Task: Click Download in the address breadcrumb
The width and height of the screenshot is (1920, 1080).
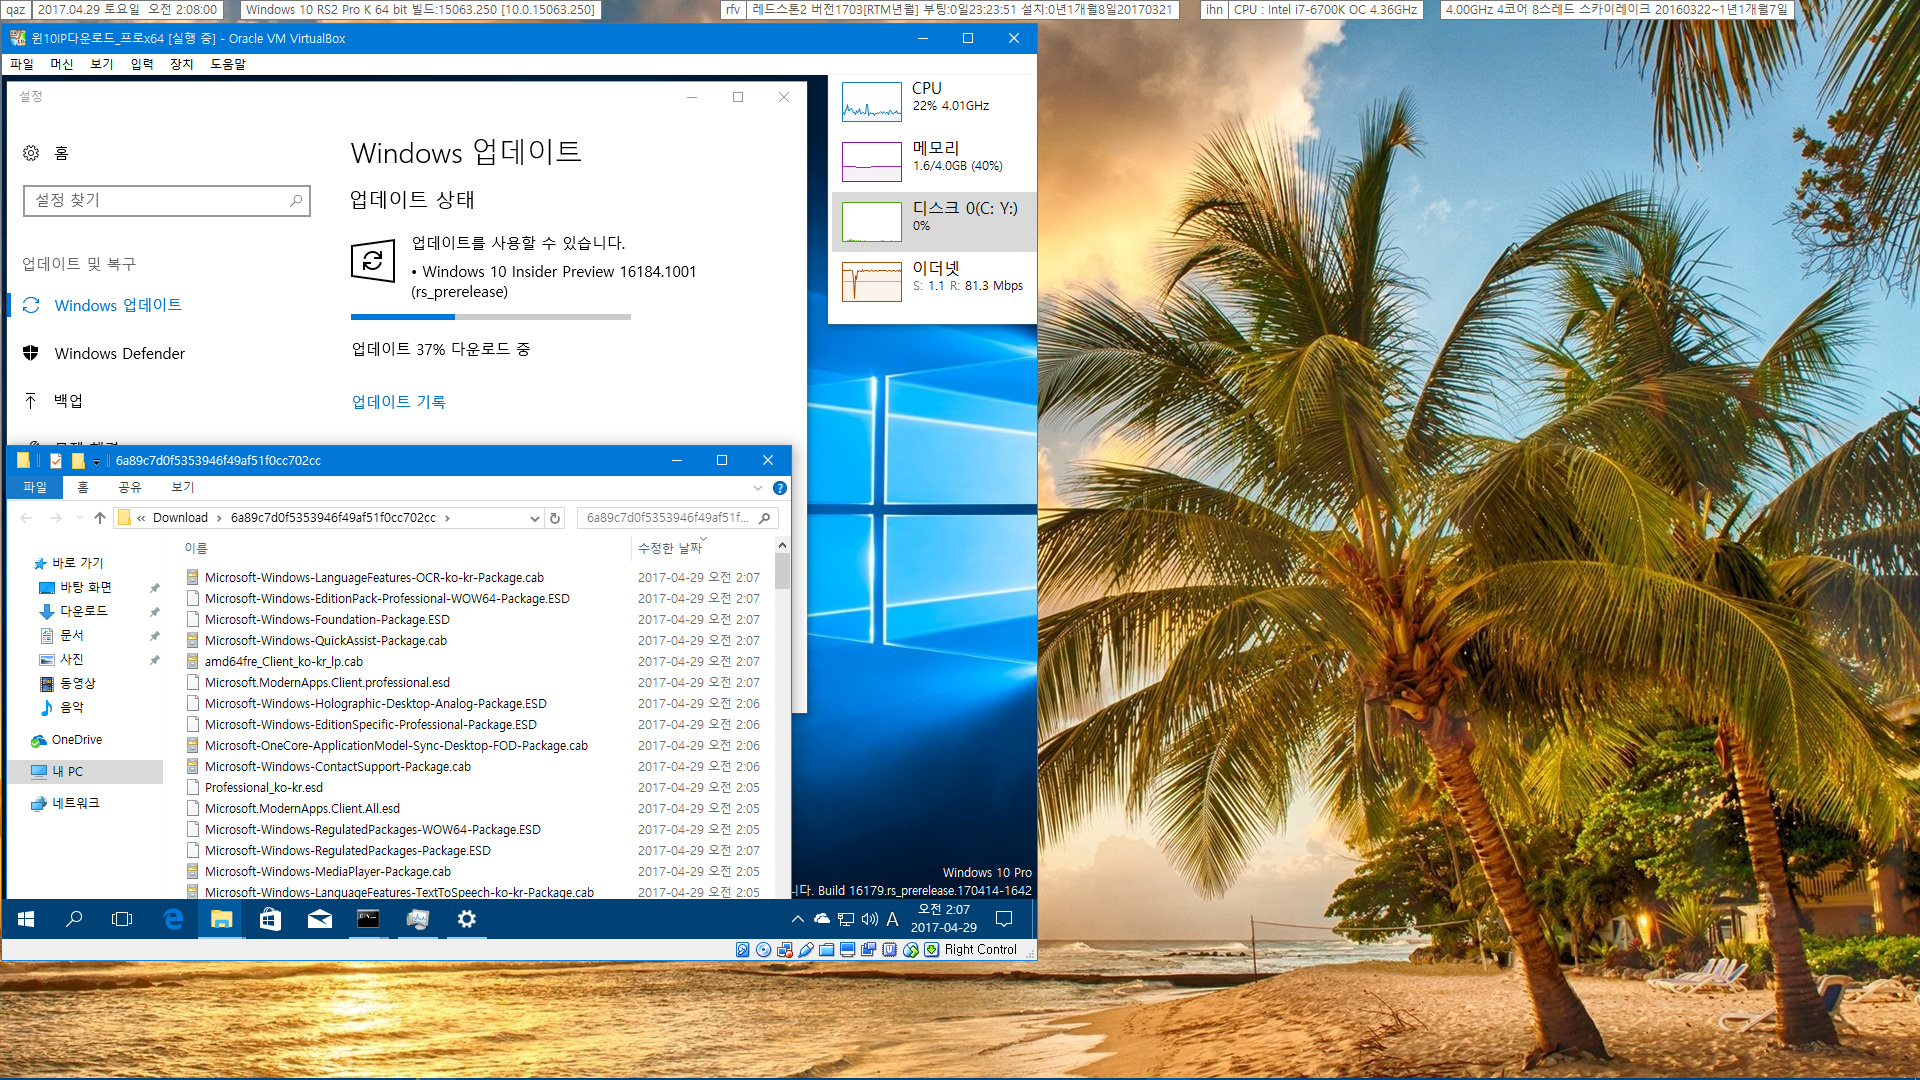Action: 180,518
